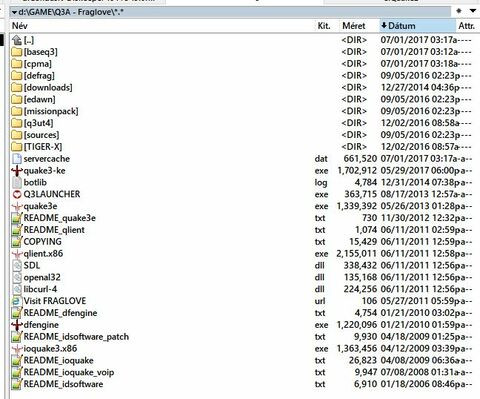Select file name README_ioquake
The width and height of the screenshot is (480, 399).
58,360
